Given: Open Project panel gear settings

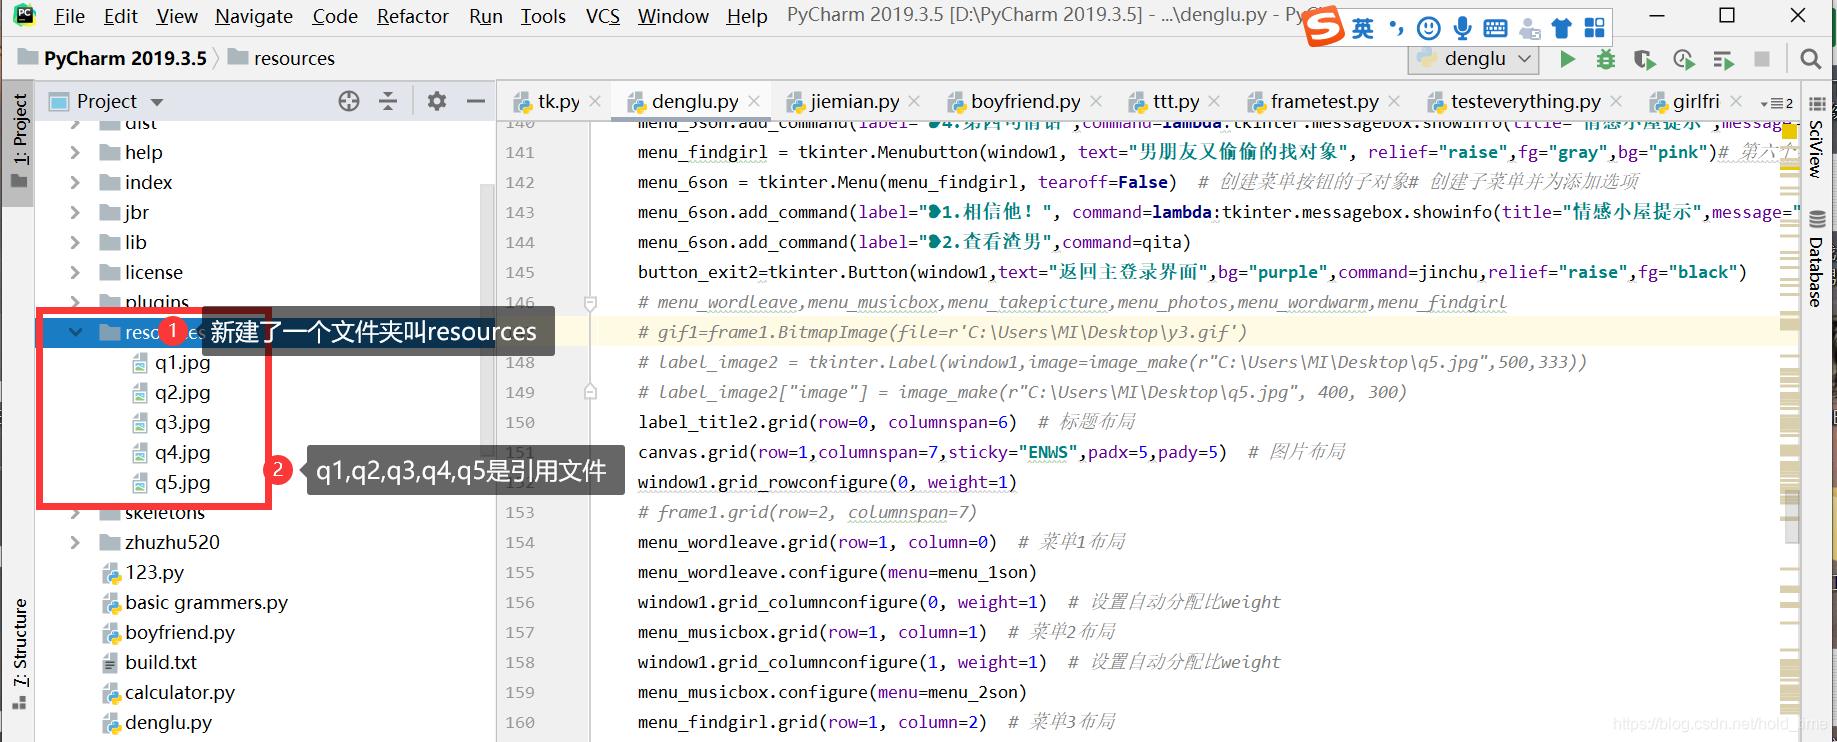Looking at the screenshot, I should [437, 101].
